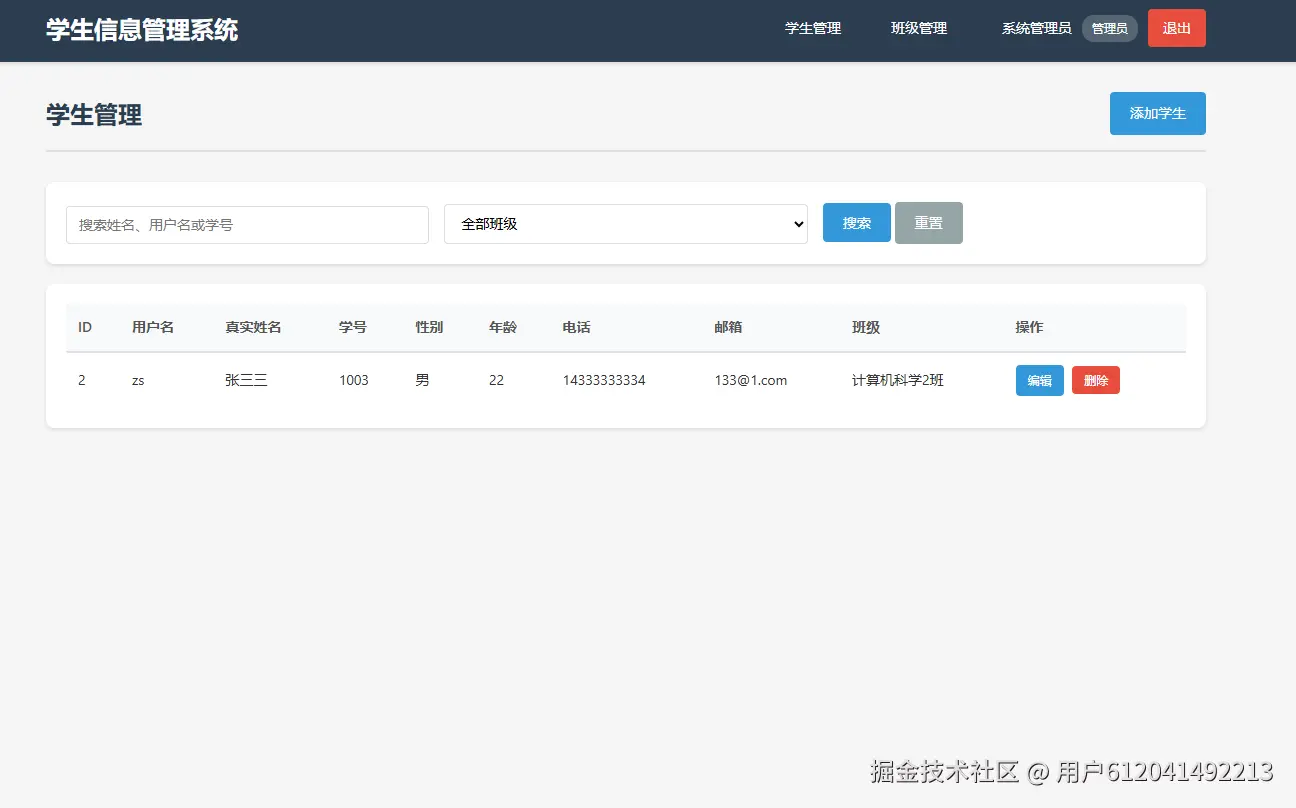Screen dimensions: 1296x808
Task: Click the search input placeholder 搜索姓名、用户名或学号
Action: (247, 224)
